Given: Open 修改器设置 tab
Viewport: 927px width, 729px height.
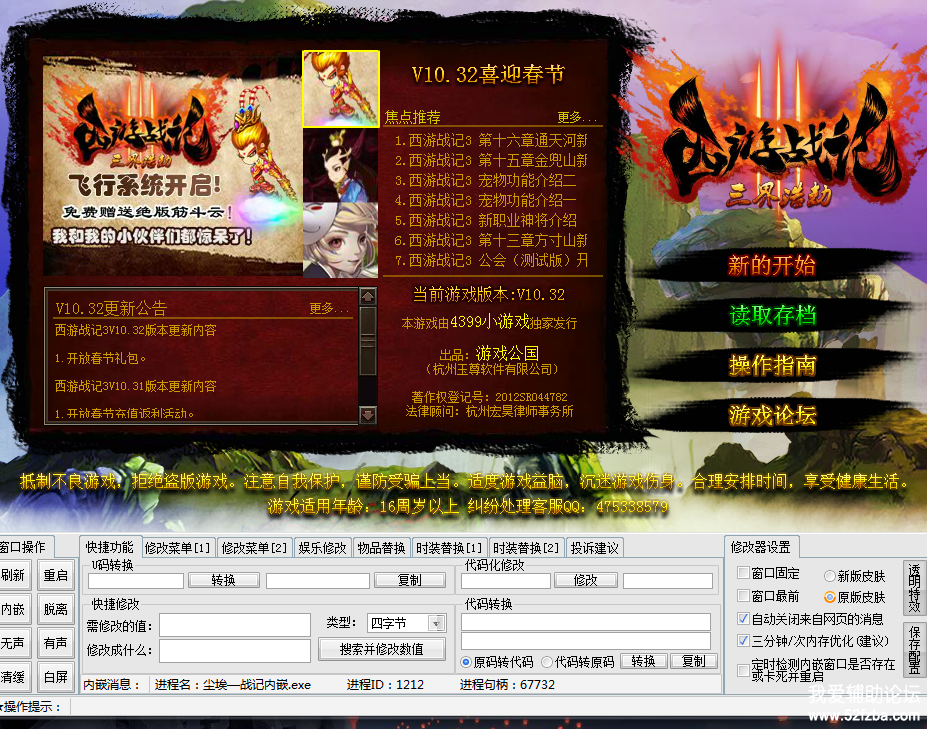Looking at the screenshot, I should (761, 547).
